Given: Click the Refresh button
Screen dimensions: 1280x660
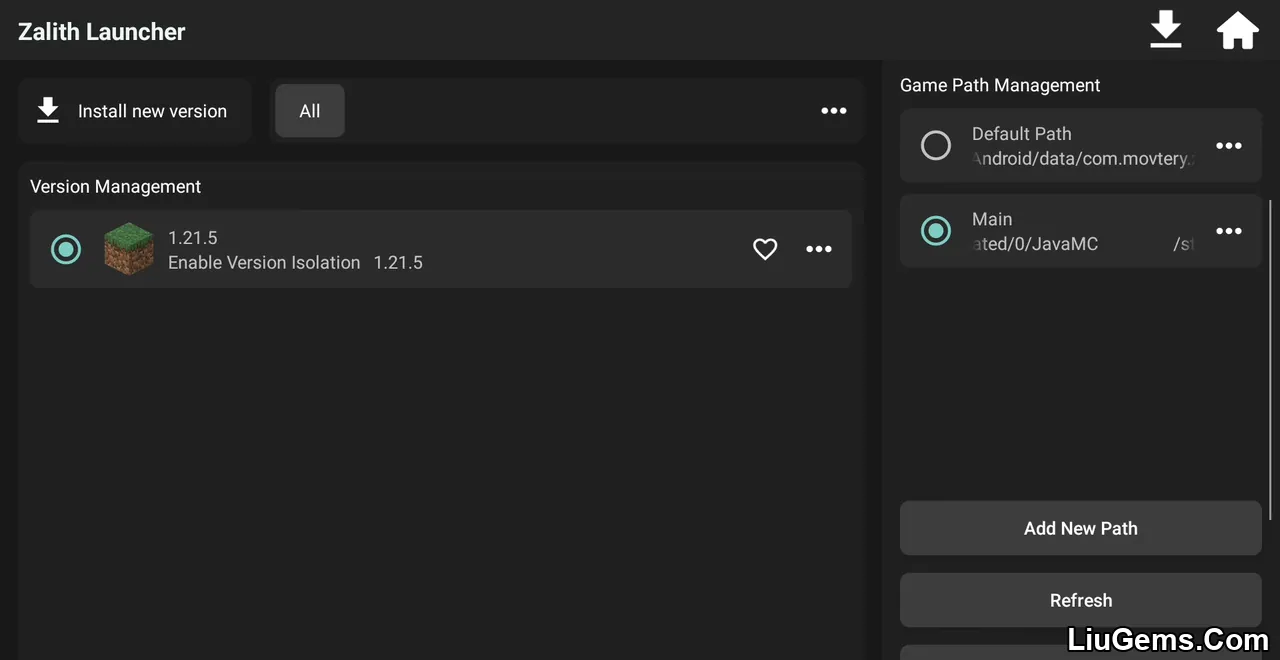Looking at the screenshot, I should (1081, 600).
